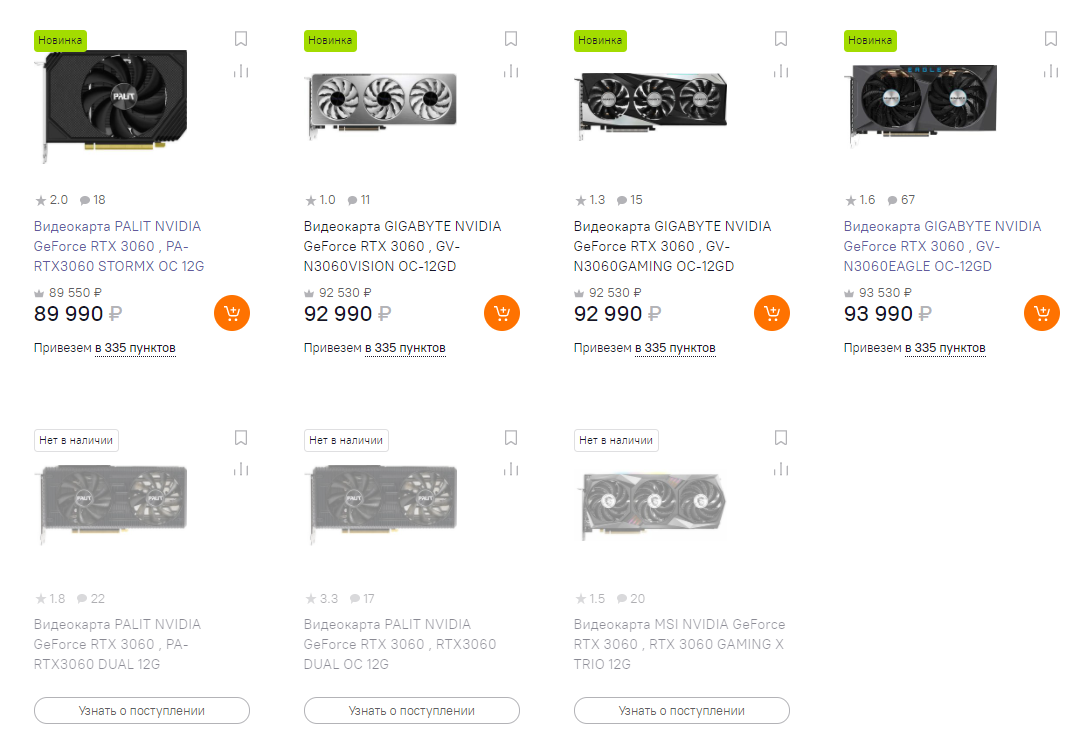Show 335 pickup points for GIGABYTE VISION
Viewport: 1070px width, 729px height.
(405, 348)
